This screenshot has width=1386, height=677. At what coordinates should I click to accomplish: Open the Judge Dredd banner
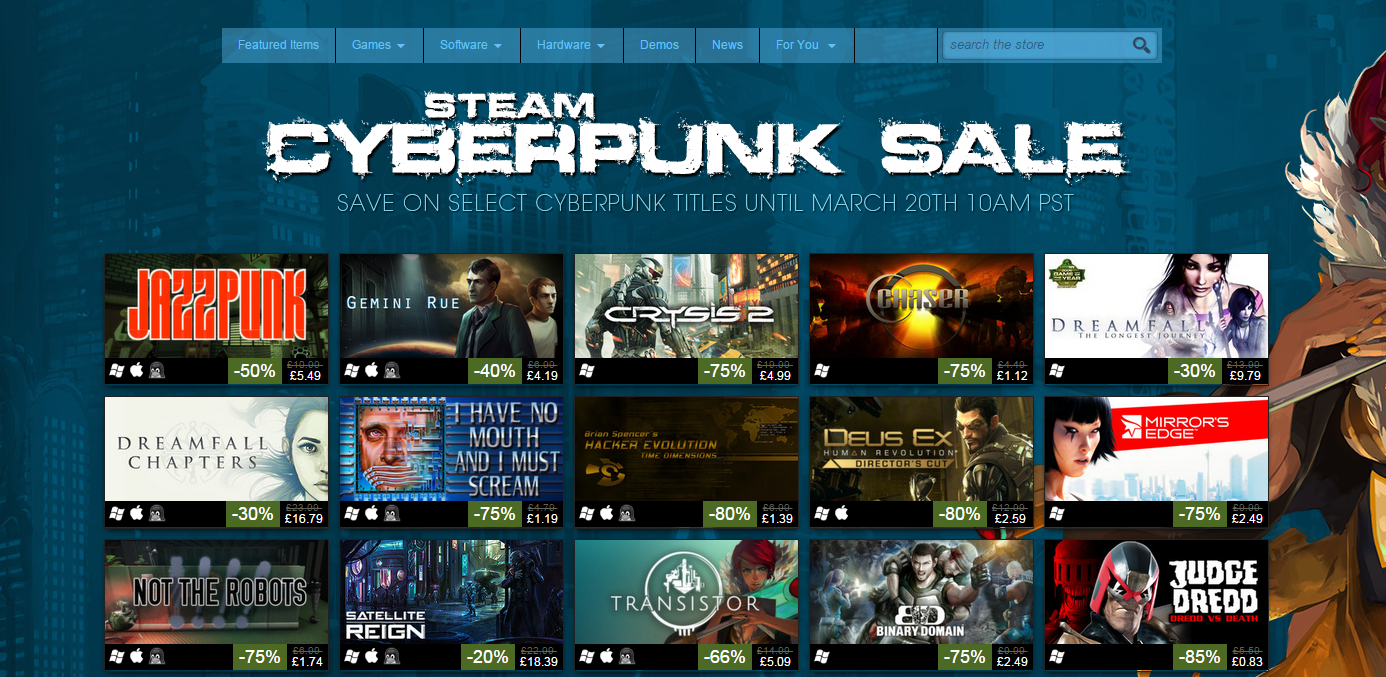pyautogui.click(x=1157, y=592)
